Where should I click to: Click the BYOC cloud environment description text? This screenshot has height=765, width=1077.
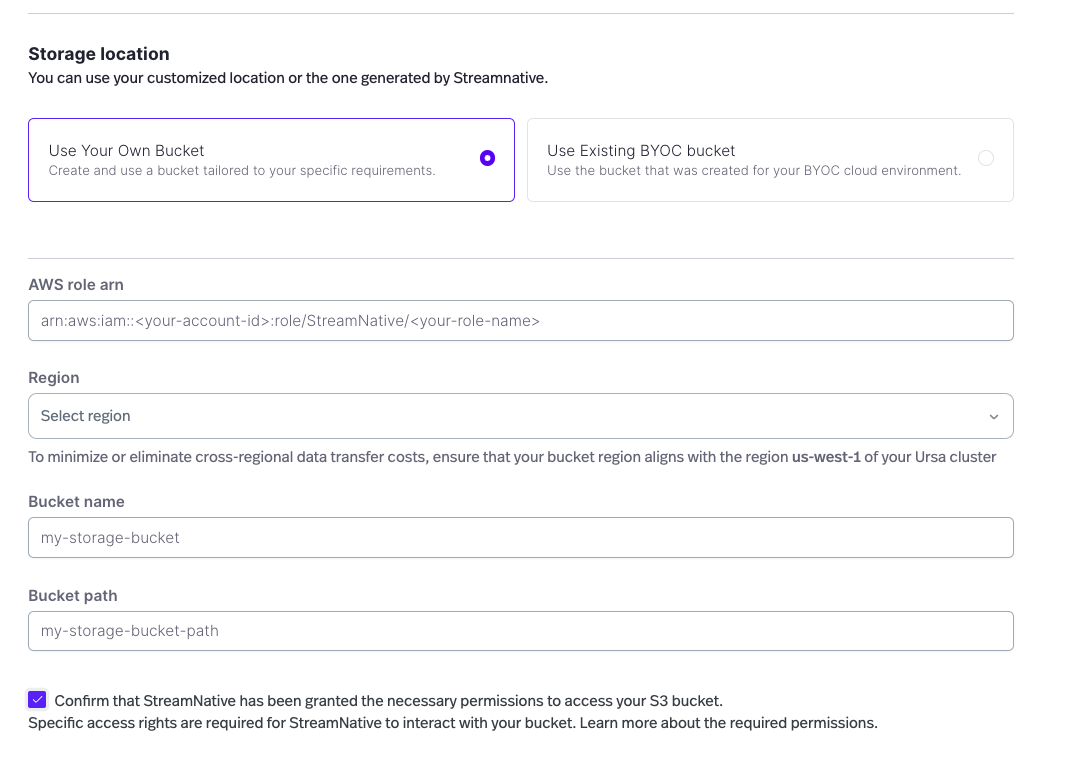(753, 171)
